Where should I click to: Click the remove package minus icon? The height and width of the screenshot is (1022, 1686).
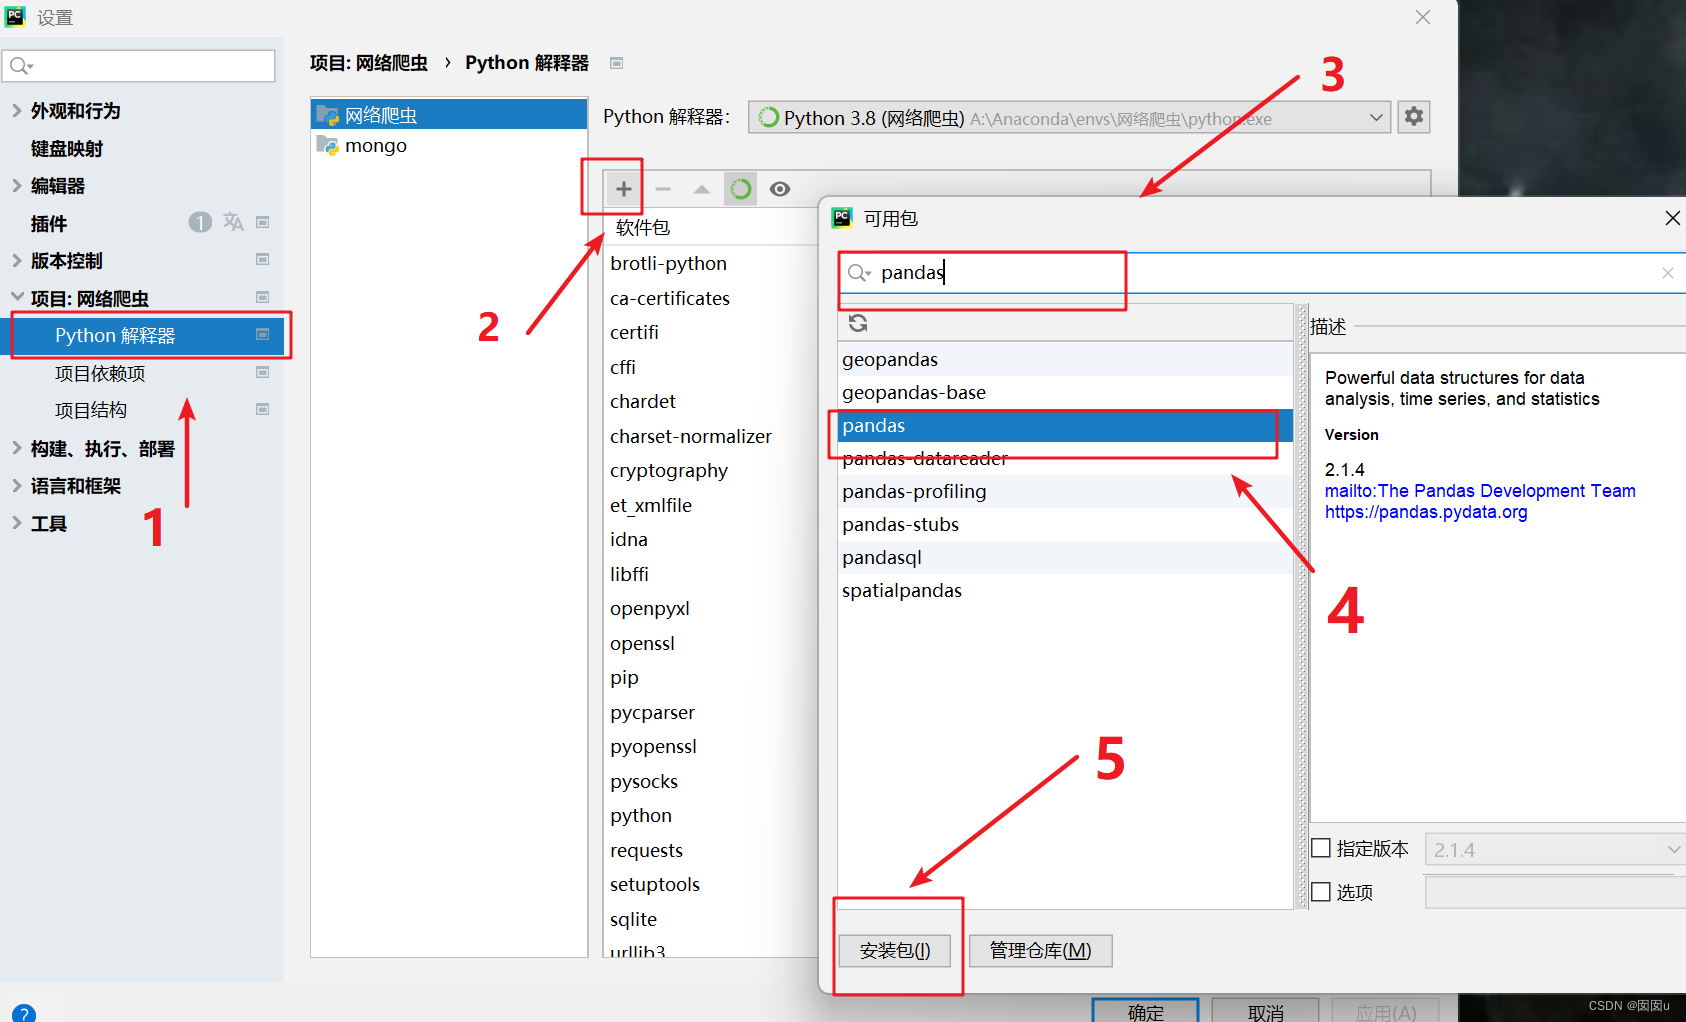663,188
